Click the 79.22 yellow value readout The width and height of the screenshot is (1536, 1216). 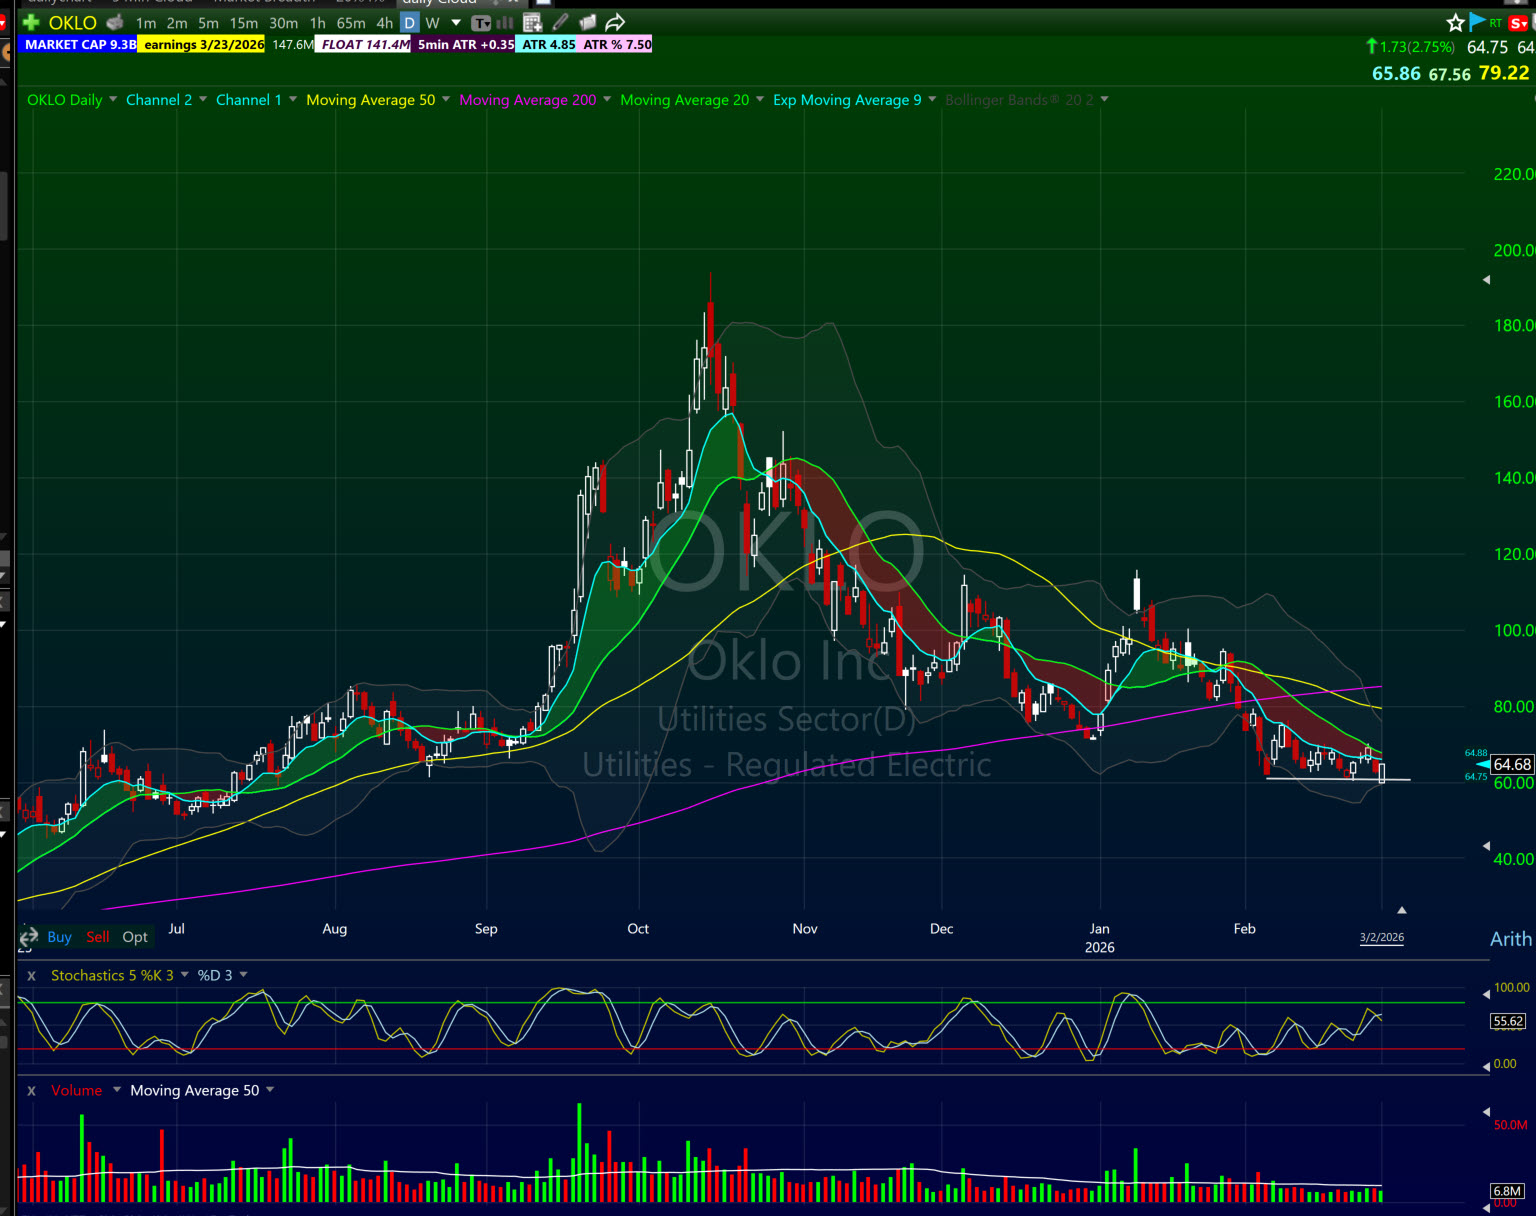point(1504,73)
